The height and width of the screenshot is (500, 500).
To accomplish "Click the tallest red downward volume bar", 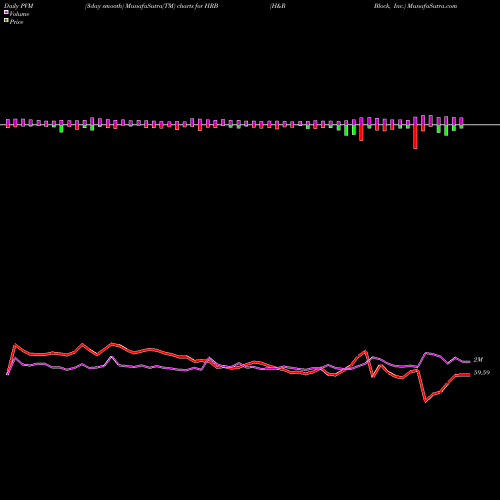I will pyautogui.click(x=415, y=137).
